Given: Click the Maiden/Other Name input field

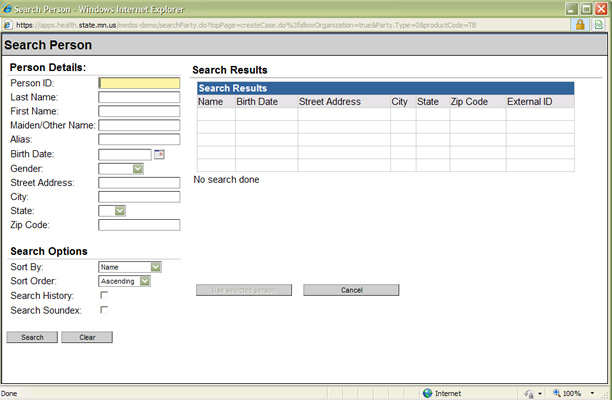Looking at the screenshot, I should 139,125.
